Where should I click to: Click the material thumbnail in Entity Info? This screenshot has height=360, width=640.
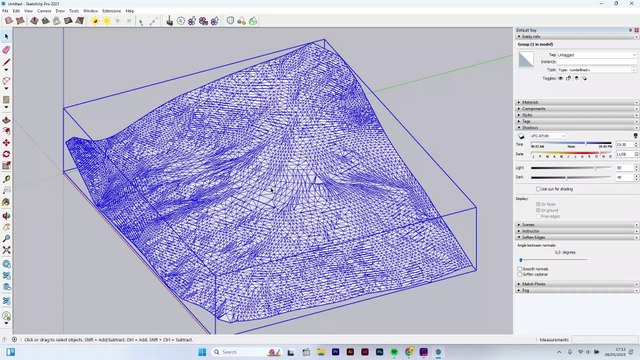click(x=526, y=59)
